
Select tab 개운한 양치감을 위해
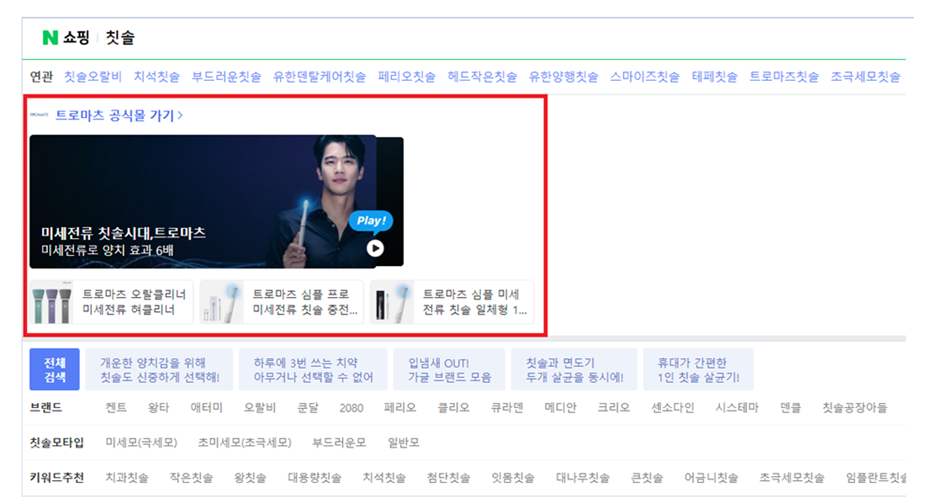pos(159,370)
